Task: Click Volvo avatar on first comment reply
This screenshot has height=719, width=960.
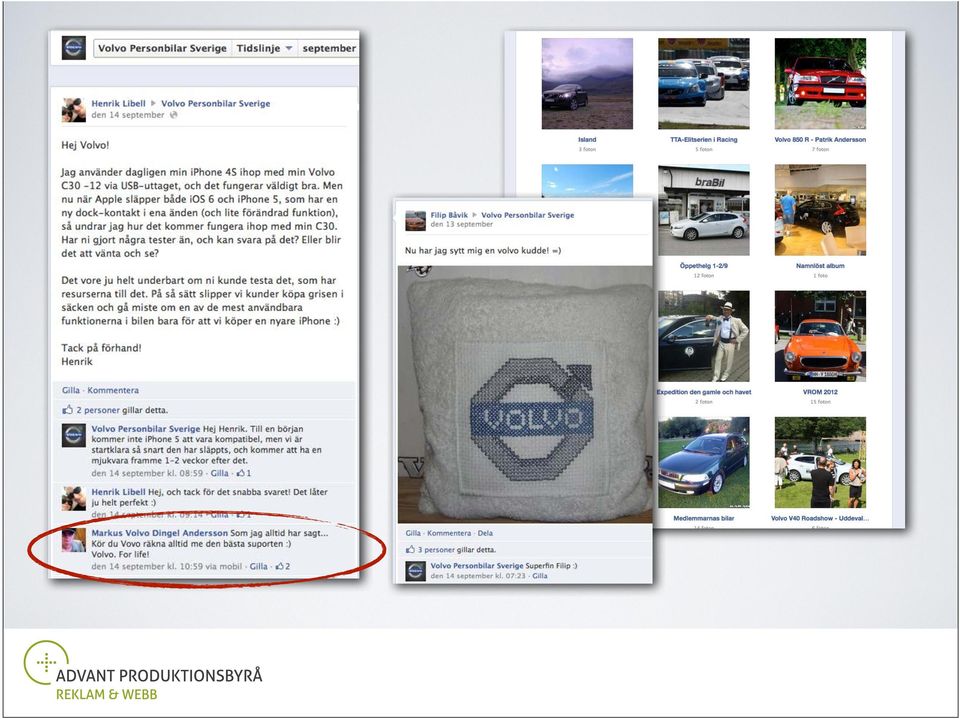Action: (x=73, y=435)
